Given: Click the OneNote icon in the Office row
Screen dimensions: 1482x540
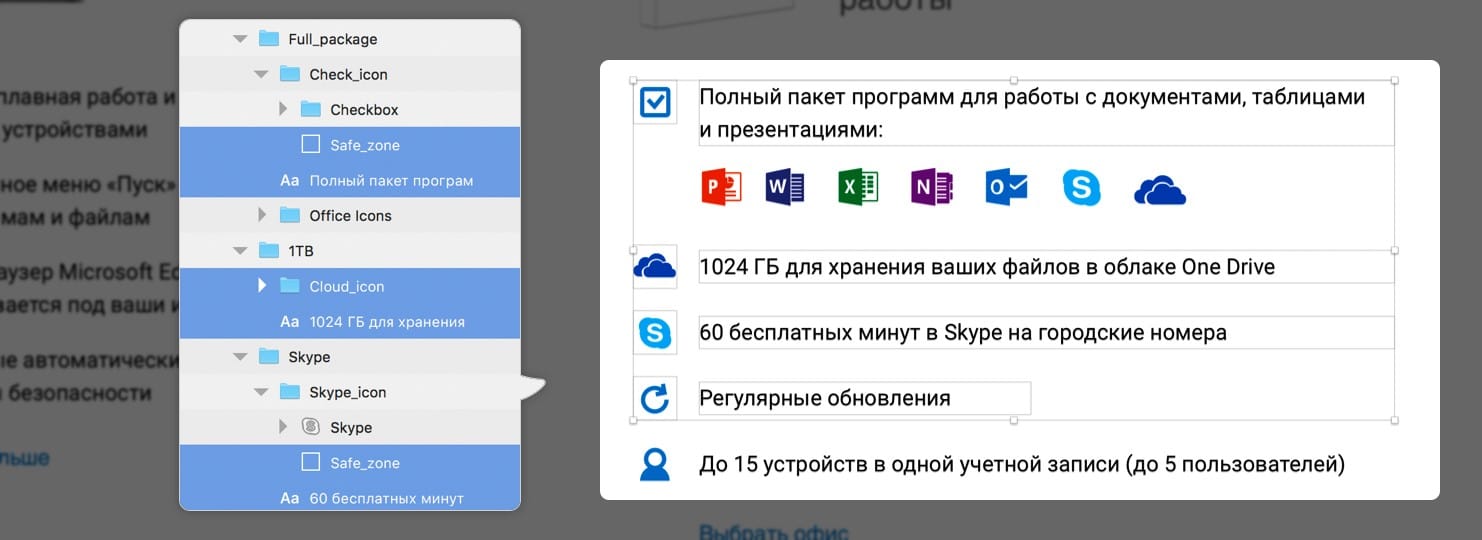Looking at the screenshot, I should tap(932, 187).
